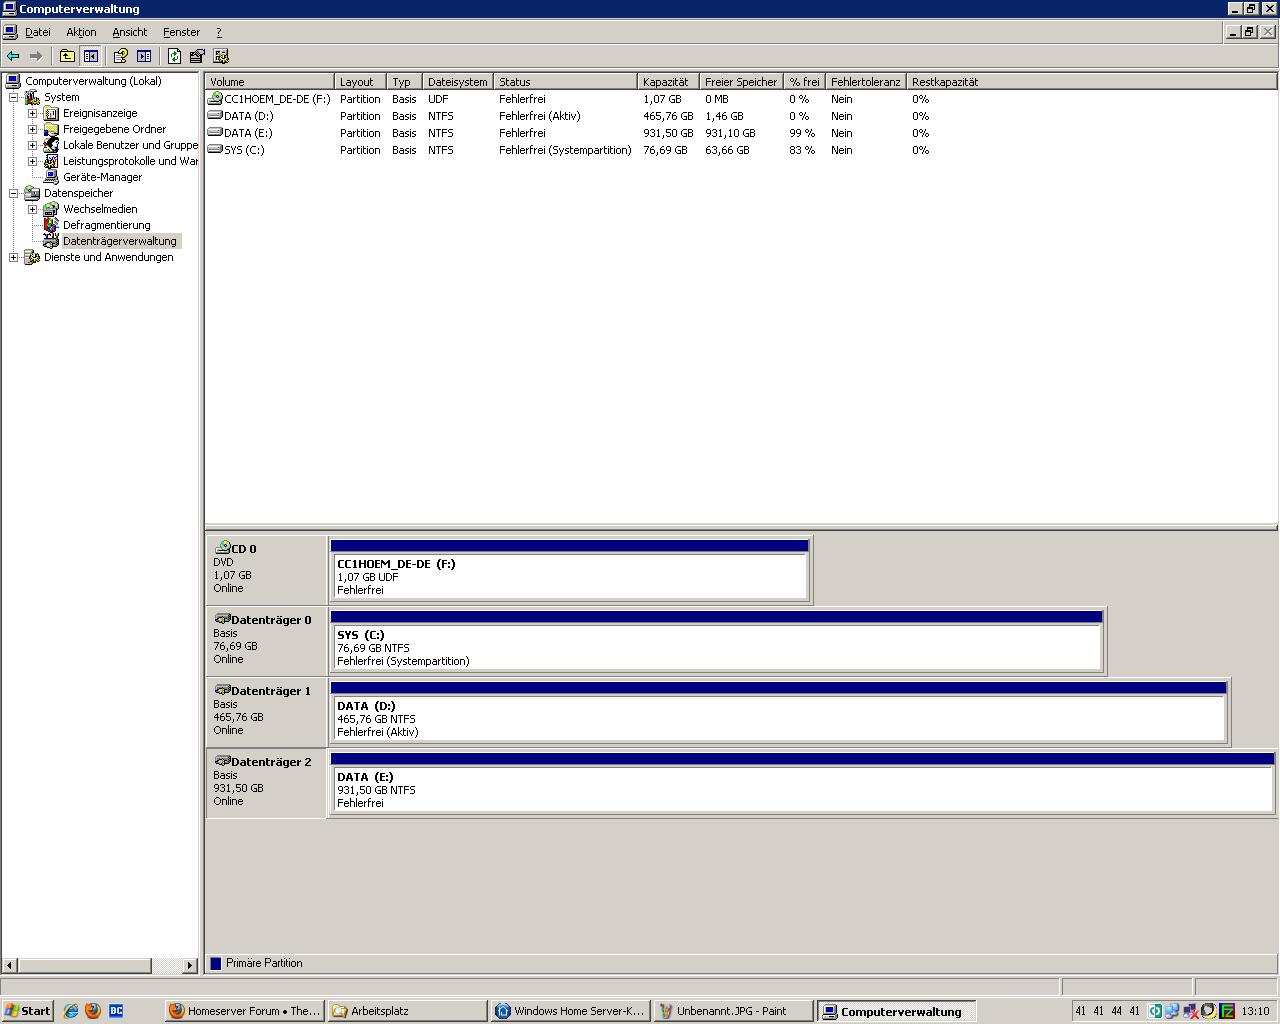This screenshot has width=1280, height=1024.
Task: Sort by the Kapazität column header
Action: [668, 82]
